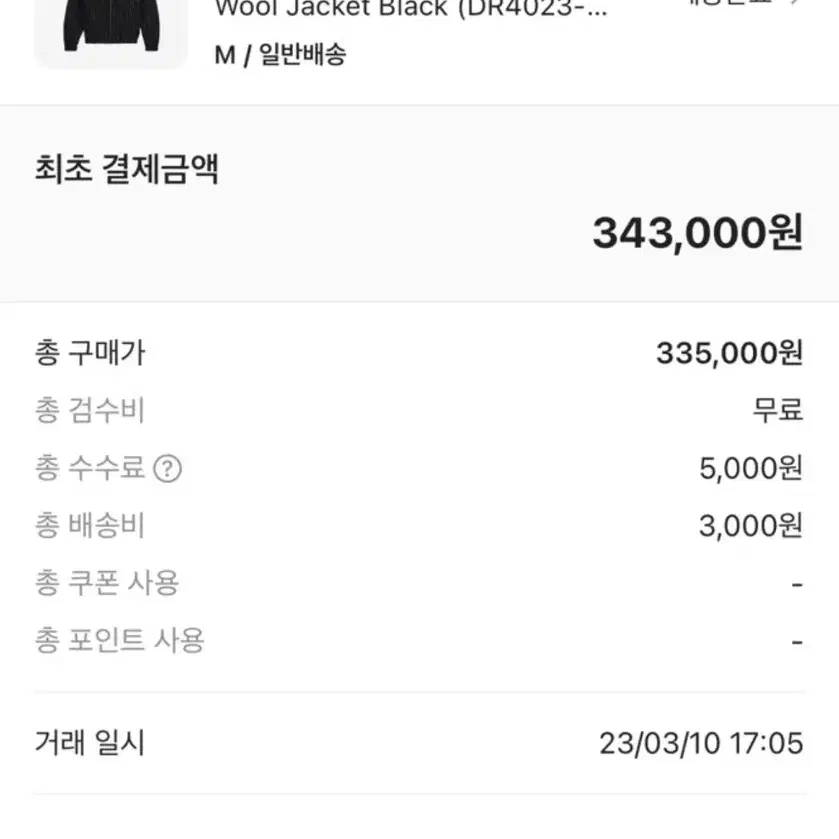Tap the 총 수수료 label text
The height and width of the screenshot is (839, 839).
coord(90,468)
